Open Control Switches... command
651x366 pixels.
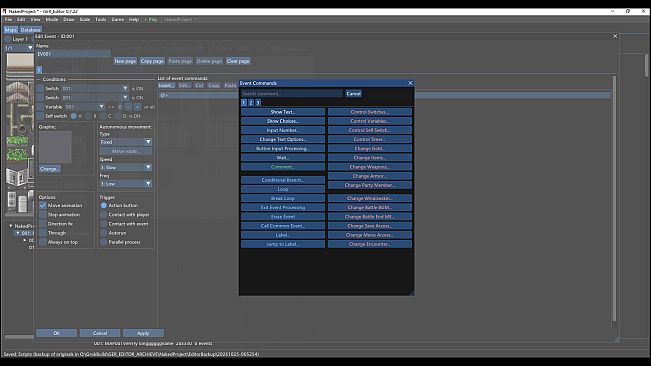[x=370, y=112]
